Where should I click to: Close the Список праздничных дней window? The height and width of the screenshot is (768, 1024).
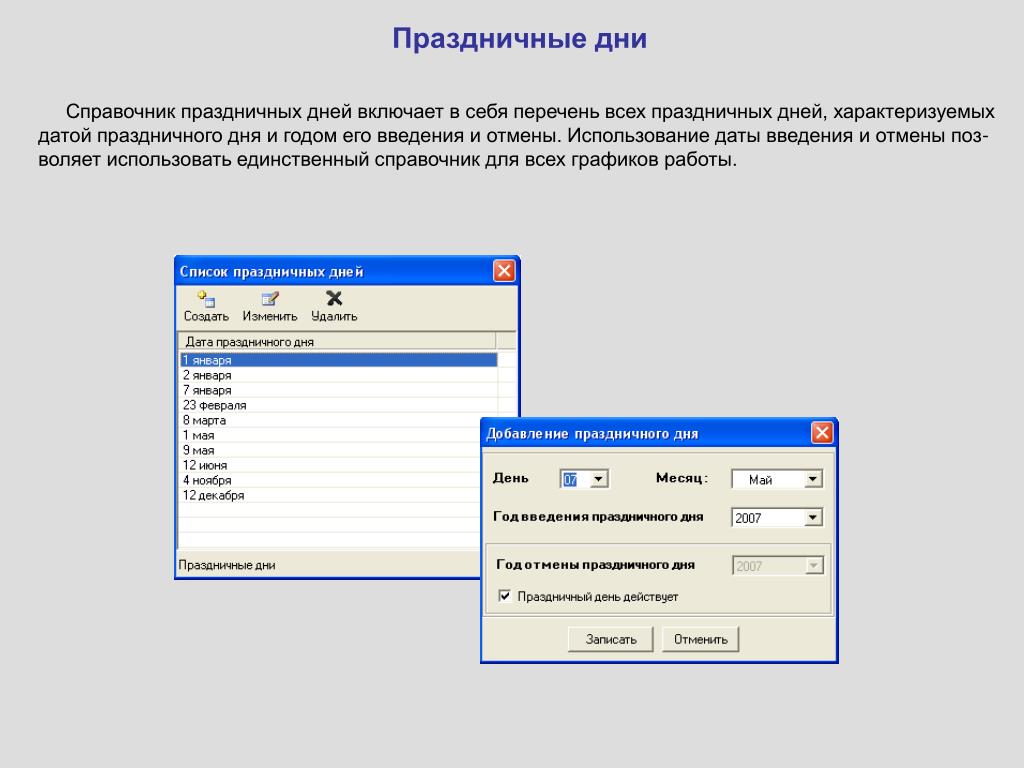(504, 271)
